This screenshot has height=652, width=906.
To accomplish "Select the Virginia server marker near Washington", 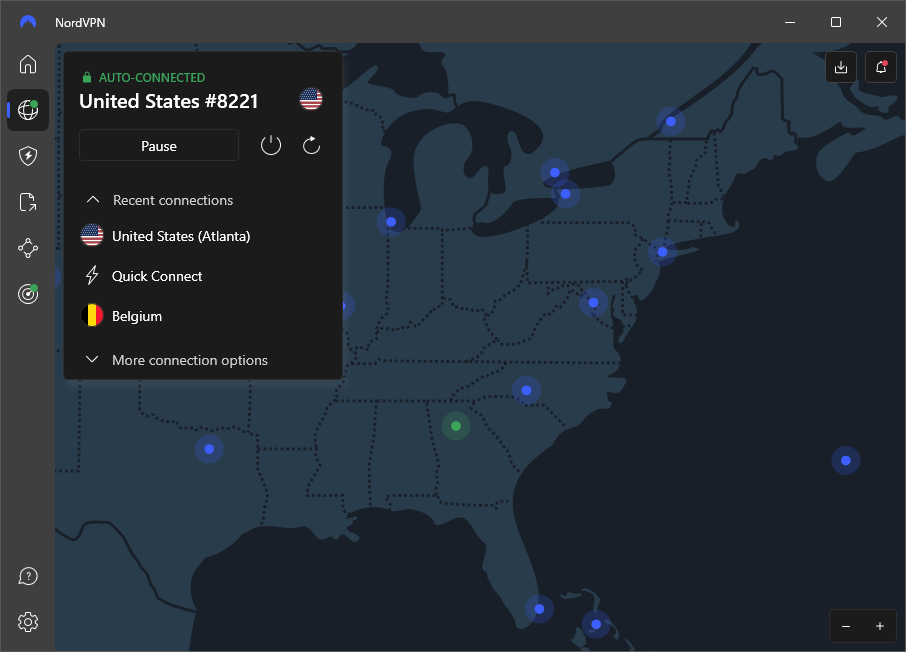I will [593, 303].
